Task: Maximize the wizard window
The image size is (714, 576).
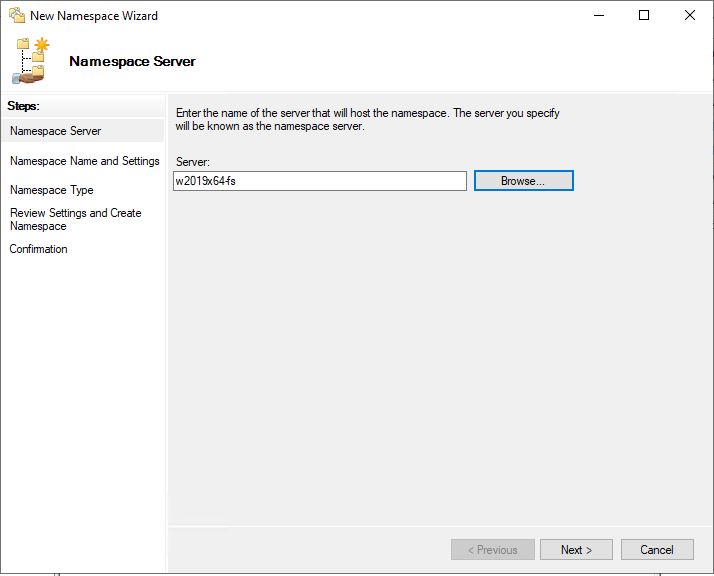Action: [x=644, y=15]
